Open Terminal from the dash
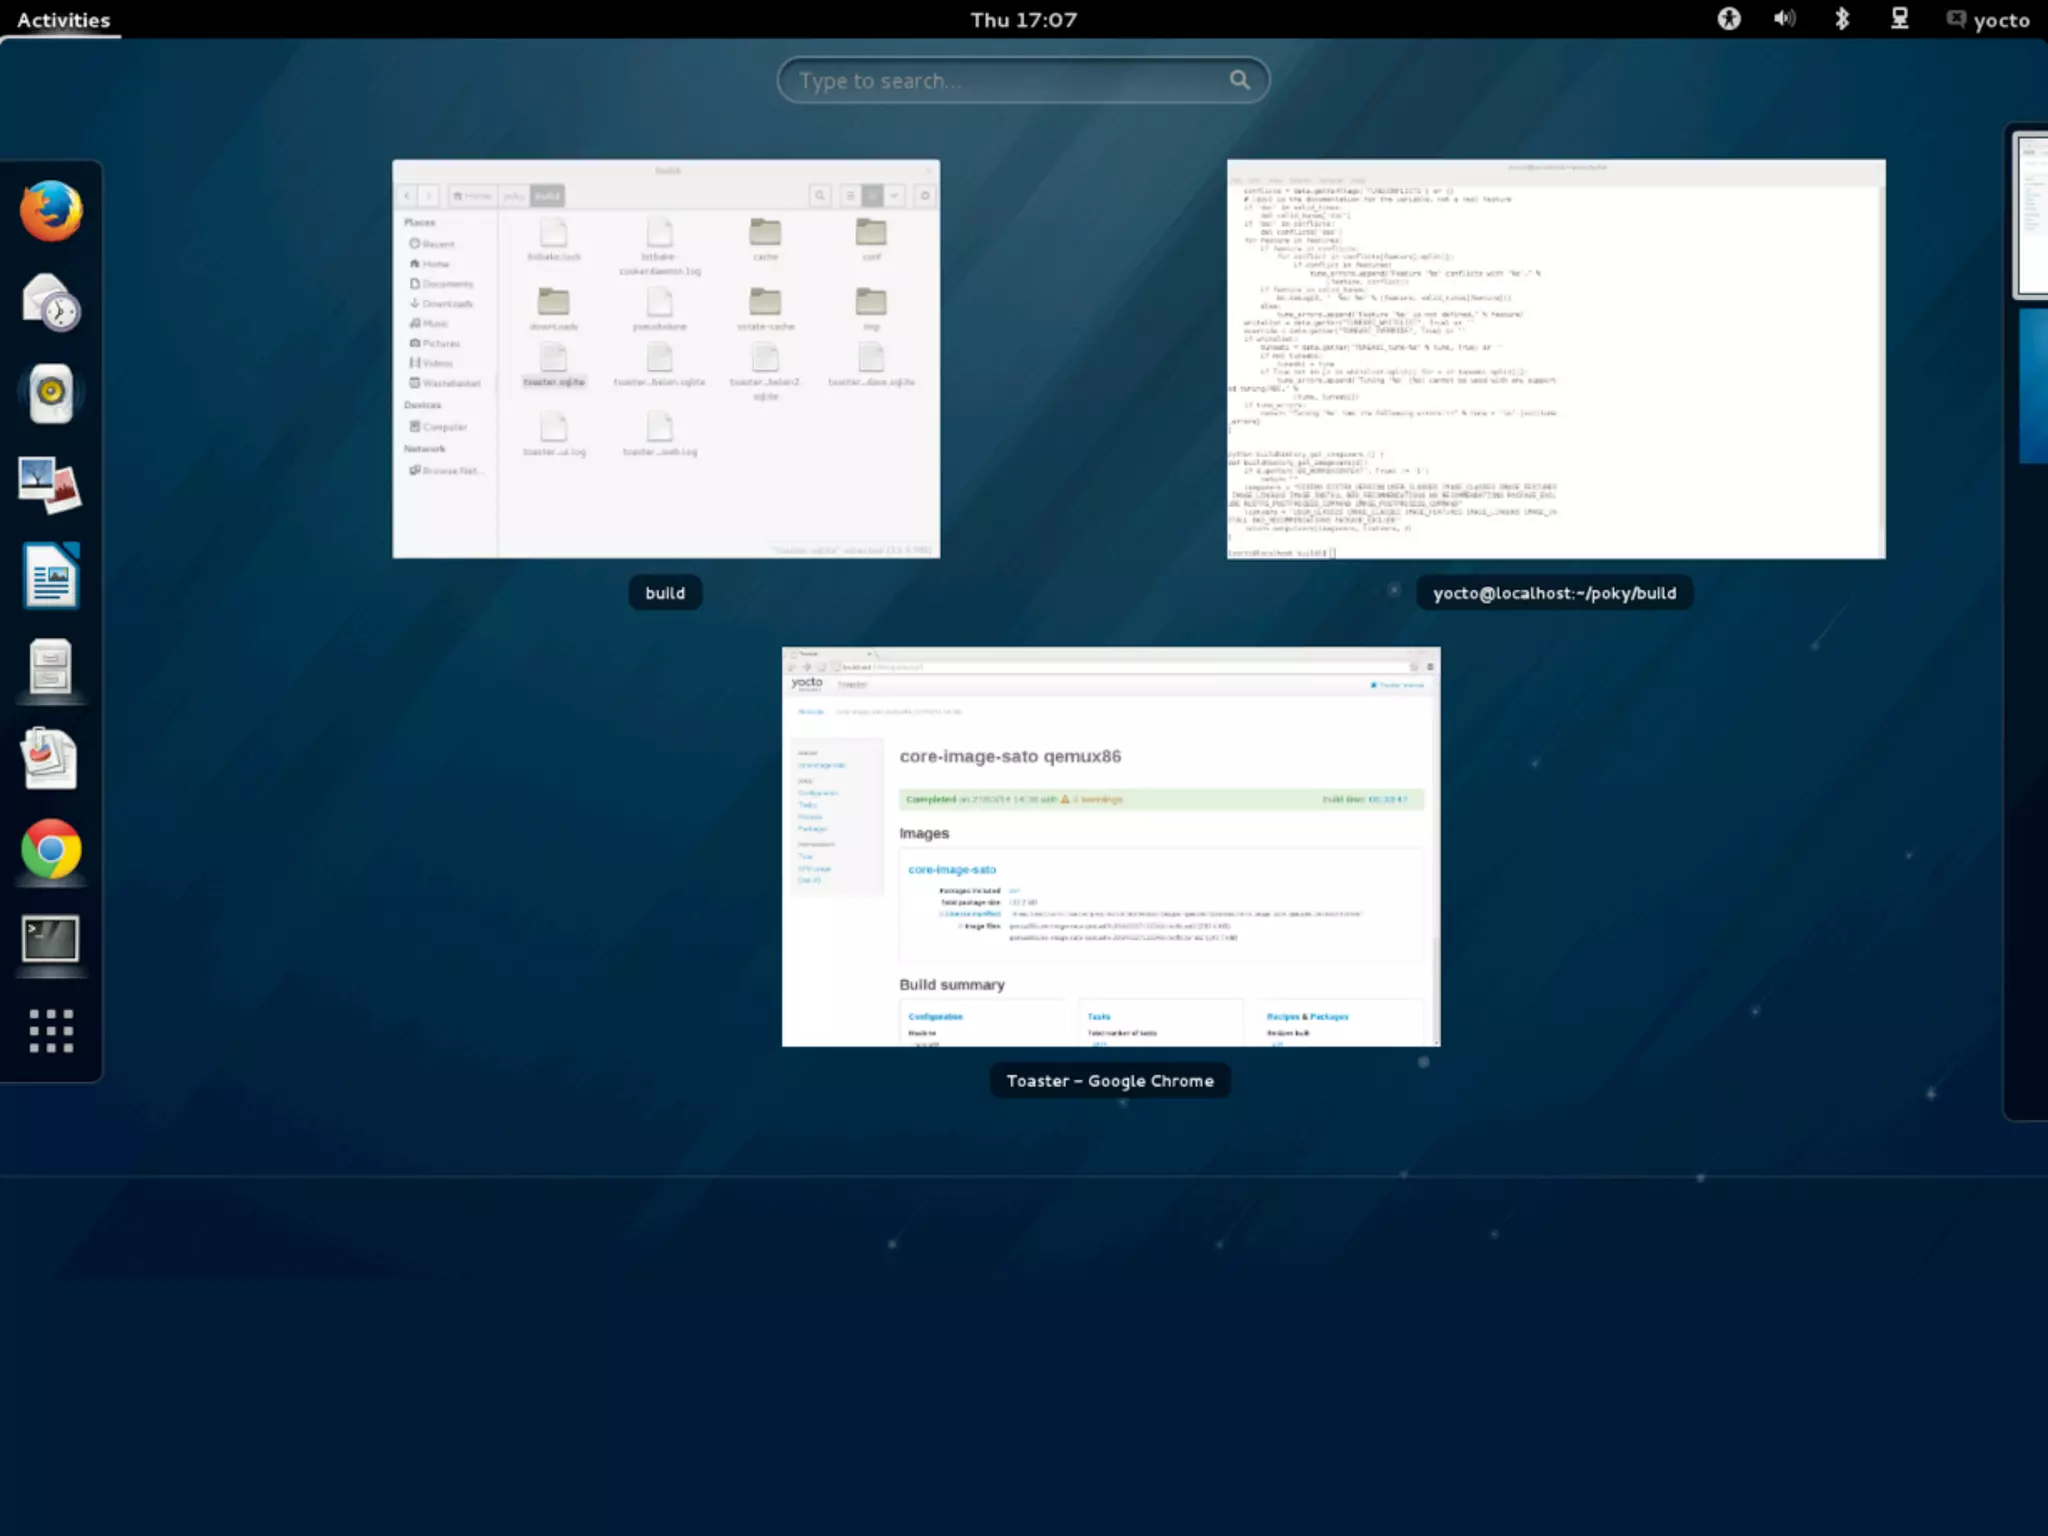This screenshot has height=1536, width=2048. [x=51, y=939]
